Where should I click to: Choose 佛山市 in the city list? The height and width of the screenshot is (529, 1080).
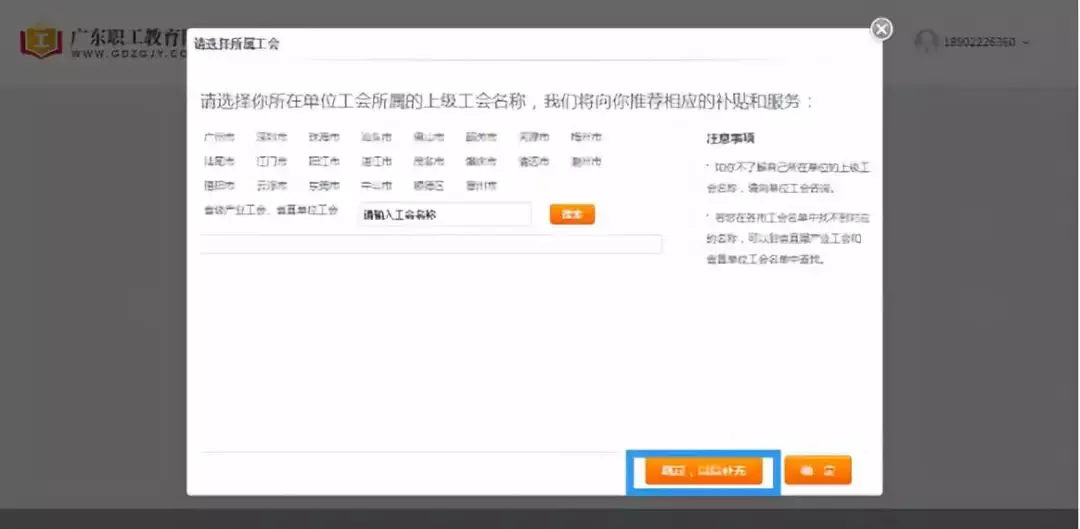point(428,137)
